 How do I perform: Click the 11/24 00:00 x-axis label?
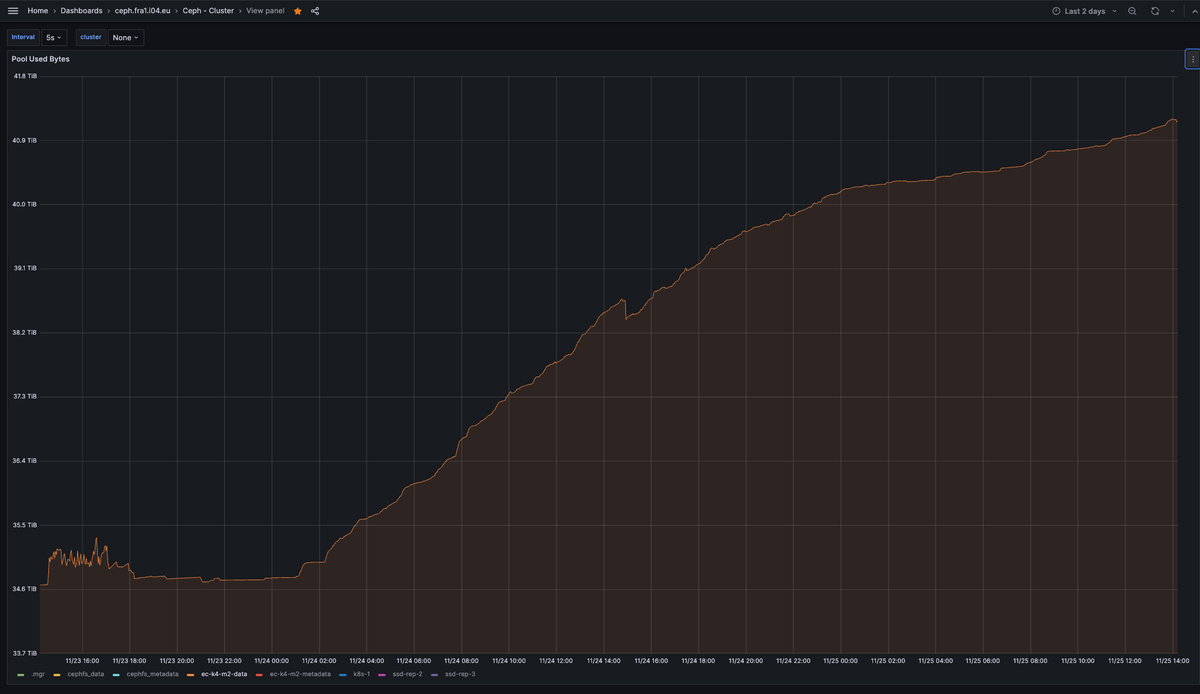pyautogui.click(x=271, y=661)
